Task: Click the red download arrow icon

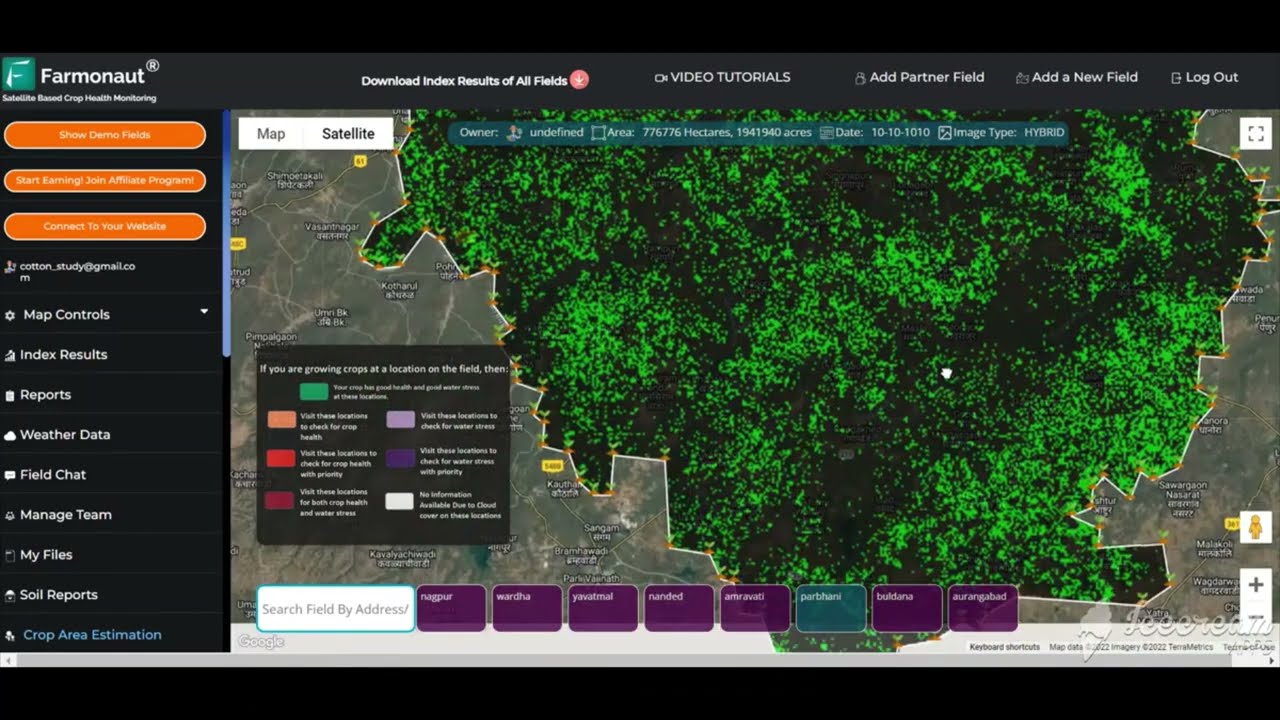Action: tap(579, 80)
